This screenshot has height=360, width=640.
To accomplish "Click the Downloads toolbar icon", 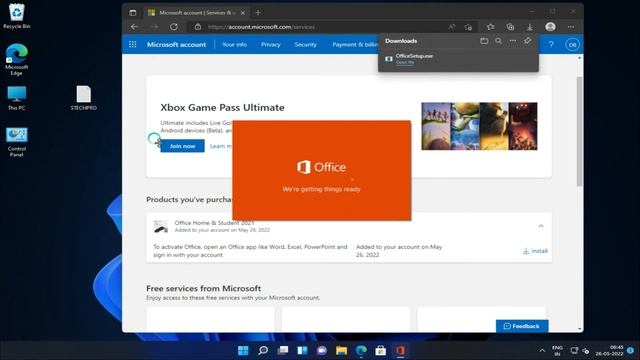I will (x=530, y=27).
